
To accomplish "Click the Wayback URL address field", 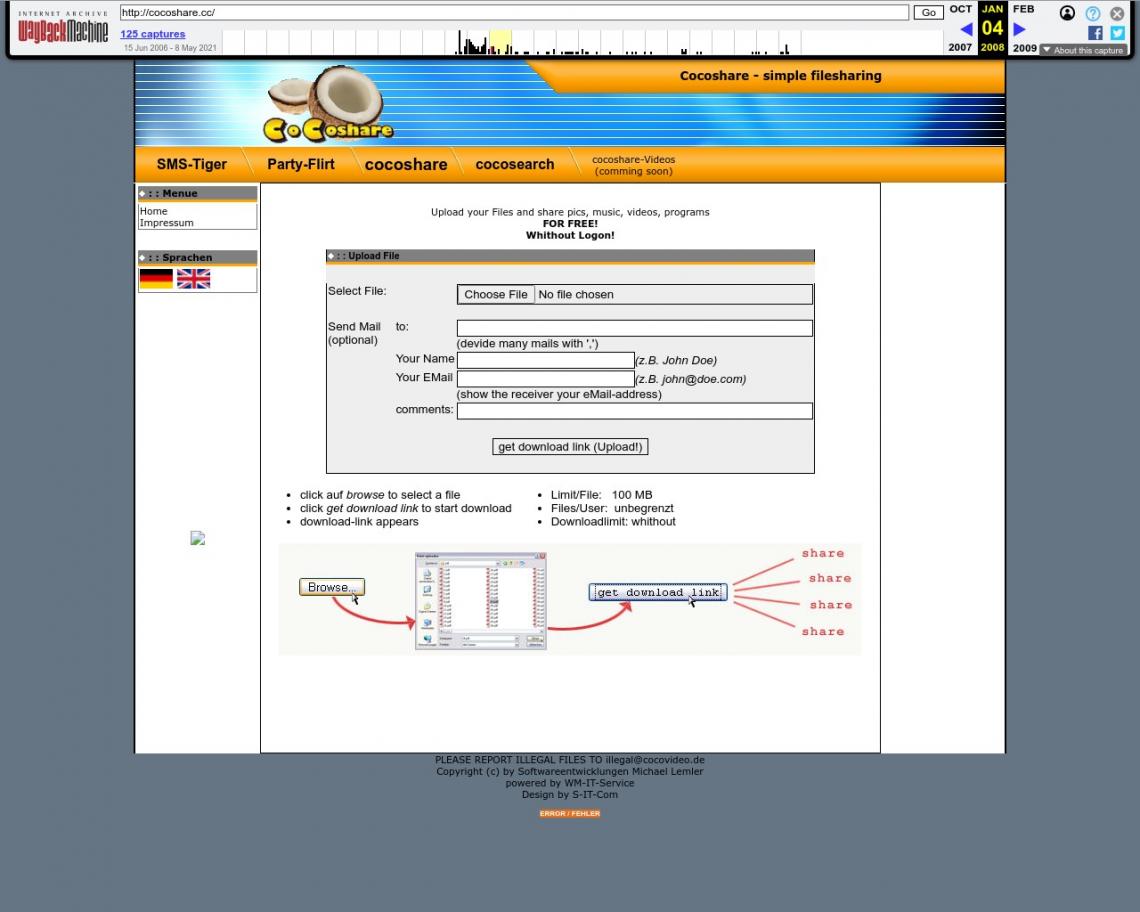I will (514, 12).
